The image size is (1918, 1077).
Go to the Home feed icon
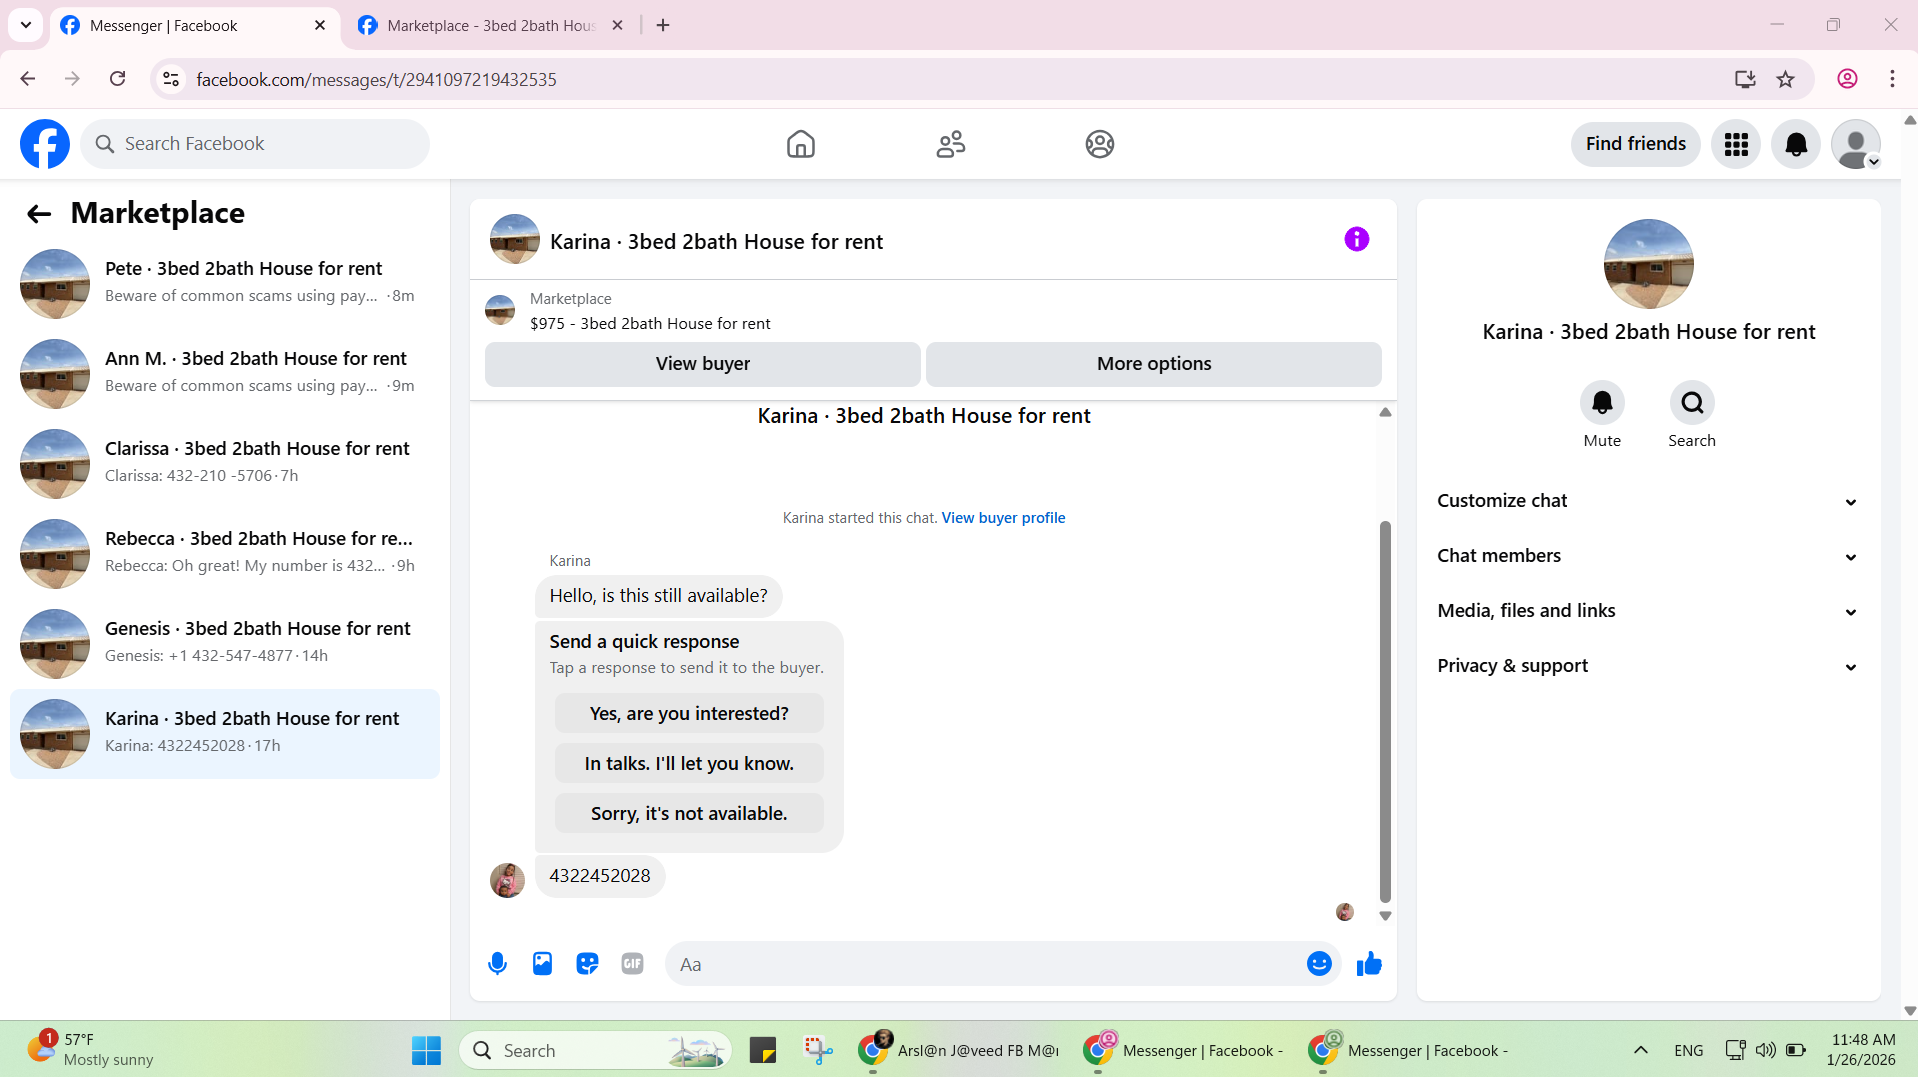(x=800, y=144)
